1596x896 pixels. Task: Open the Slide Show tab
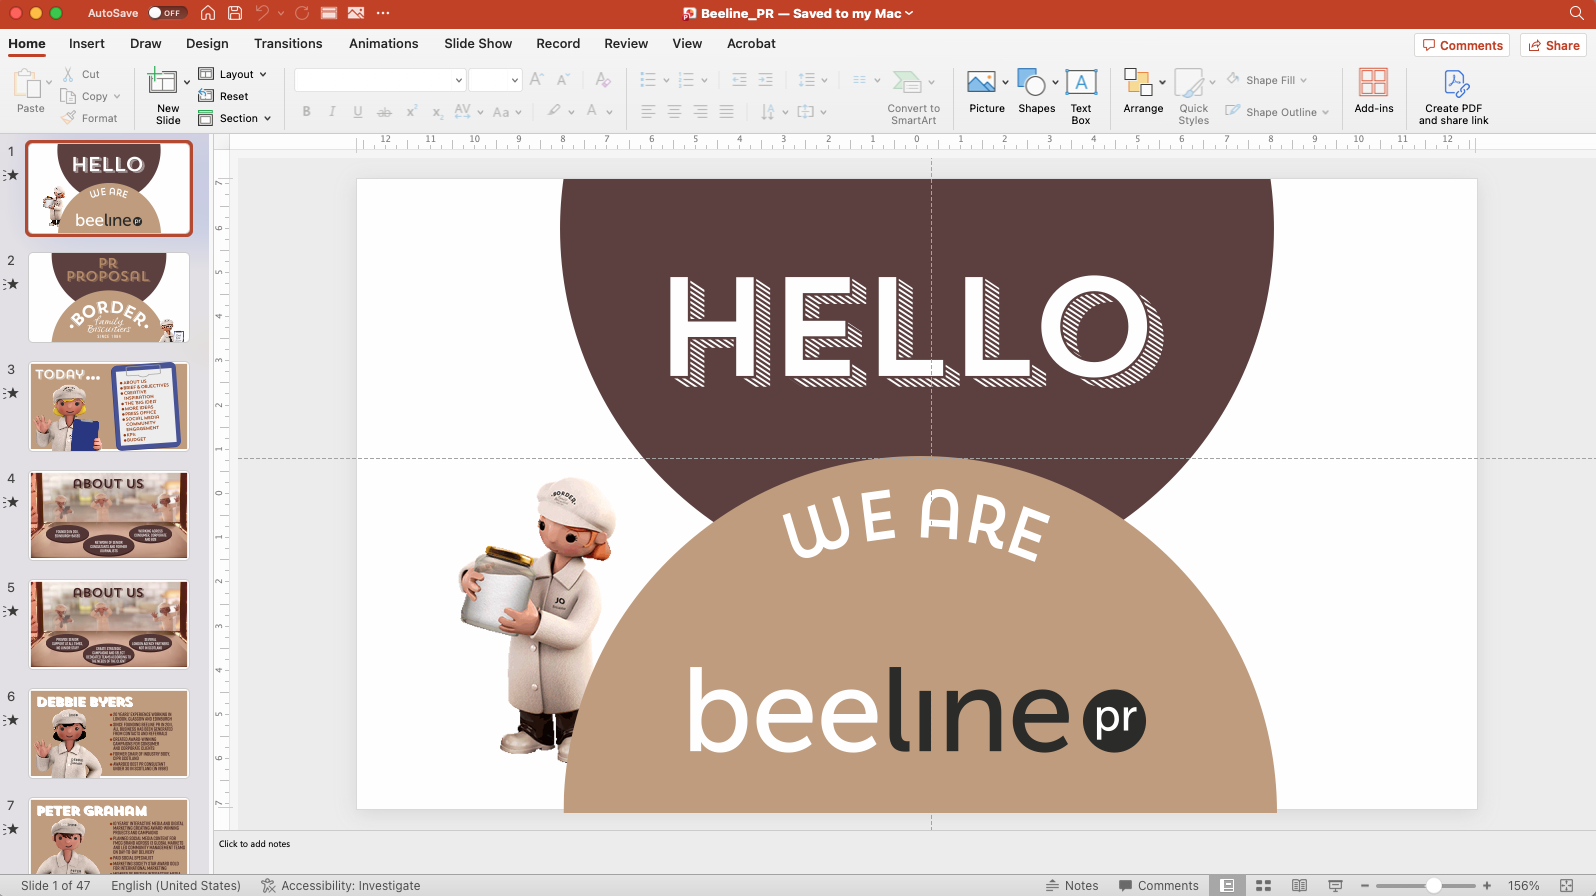point(478,43)
